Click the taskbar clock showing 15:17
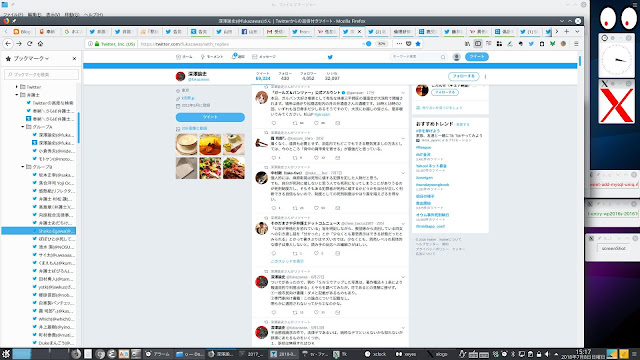The height and width of the screenshot is (360, 640). pyautogui.click(x=582, y=354)
